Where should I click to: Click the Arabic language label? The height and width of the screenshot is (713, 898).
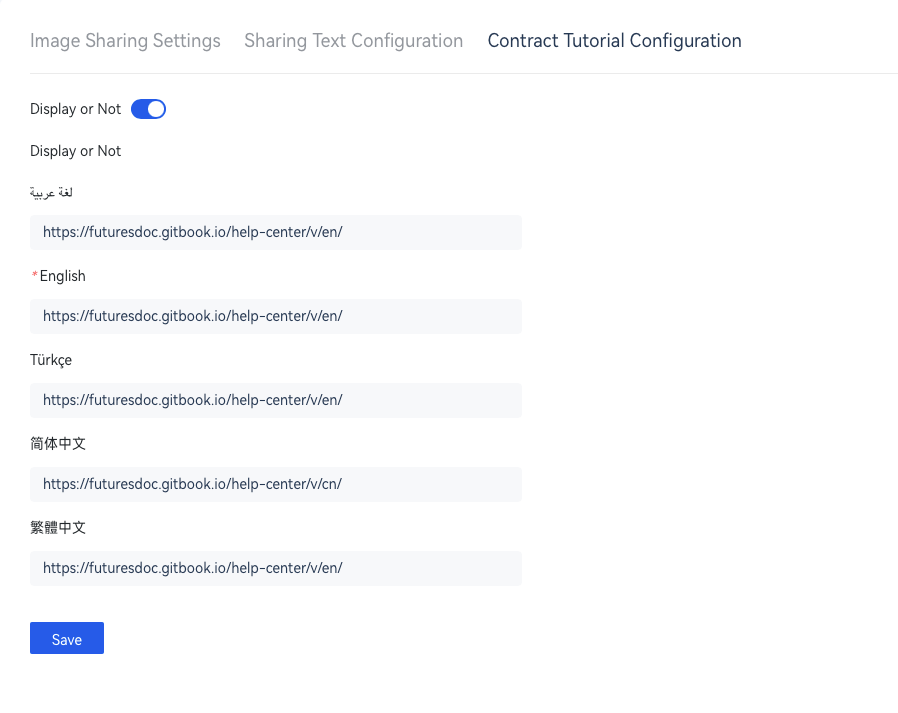click(52, 192)
